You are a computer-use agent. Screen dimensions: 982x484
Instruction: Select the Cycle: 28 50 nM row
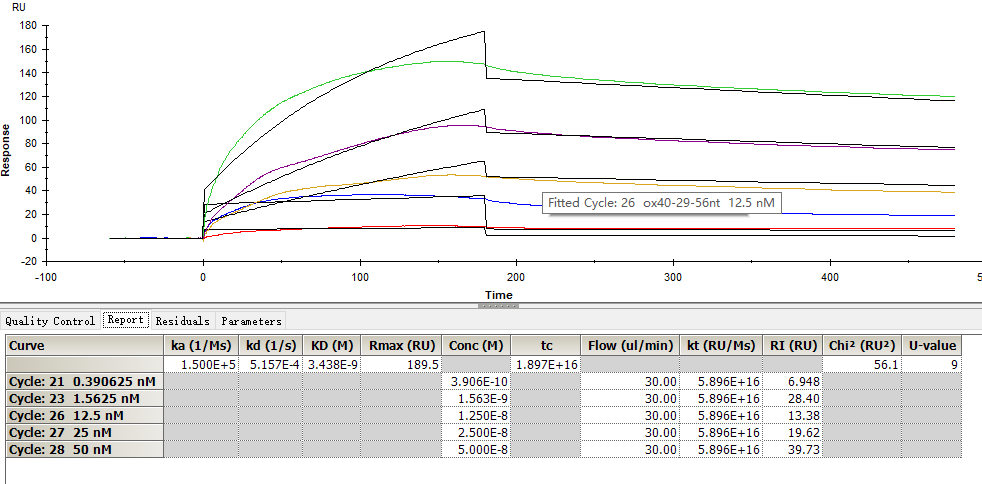83,449
